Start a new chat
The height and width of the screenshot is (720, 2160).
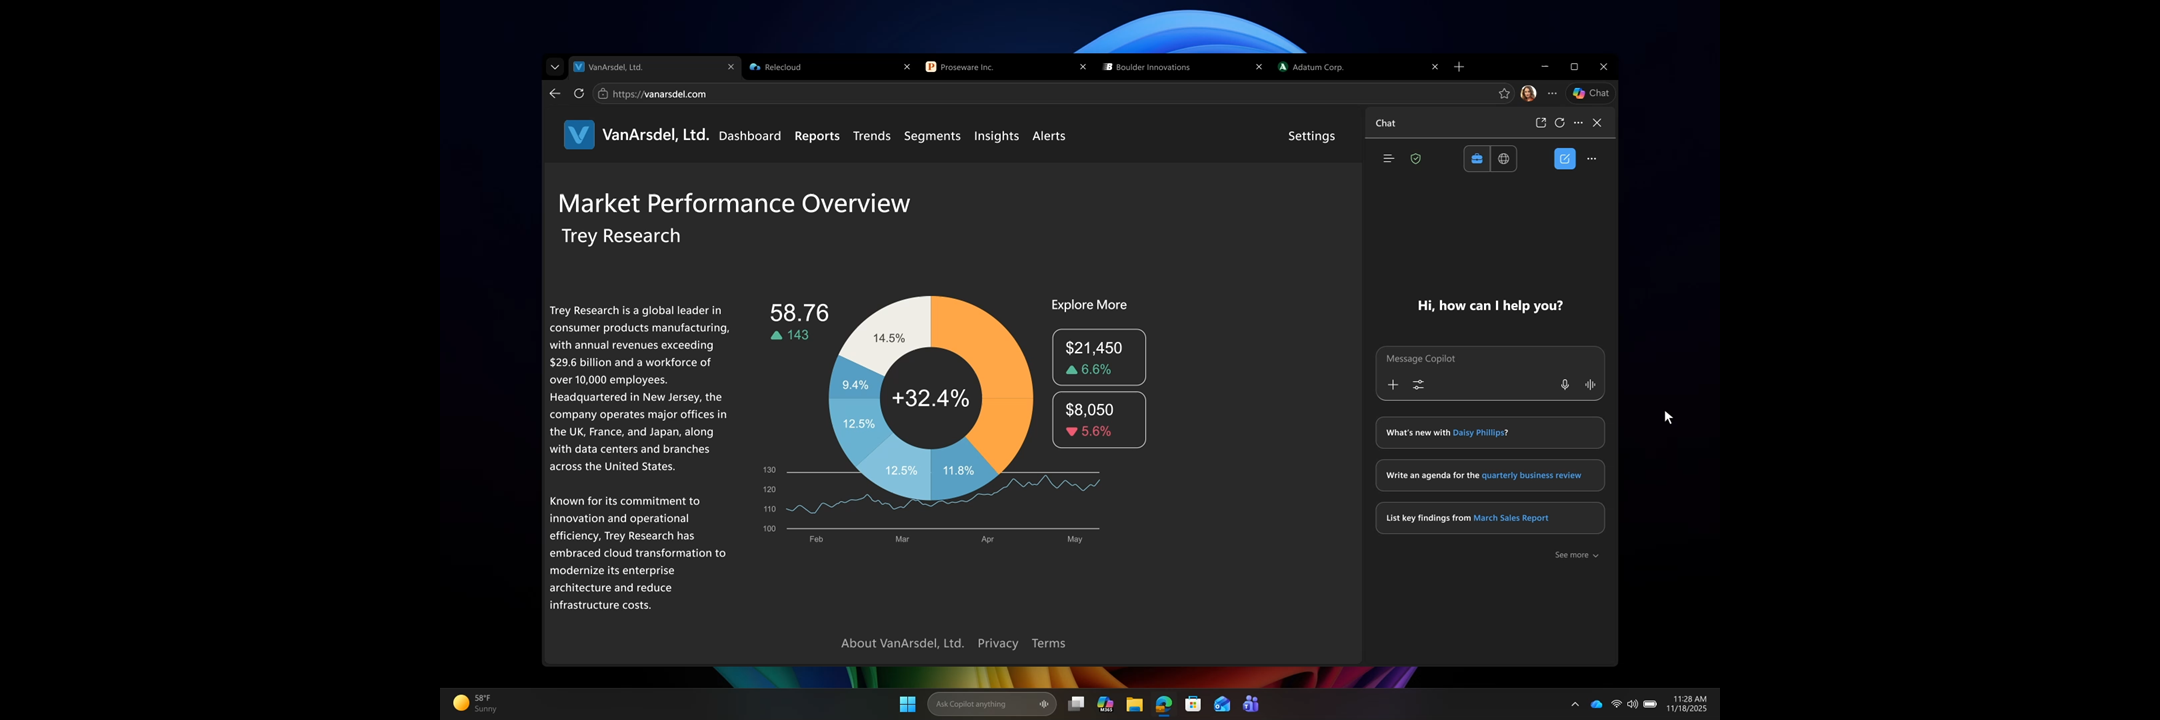pyautogui.click(x=1565, y=159)
